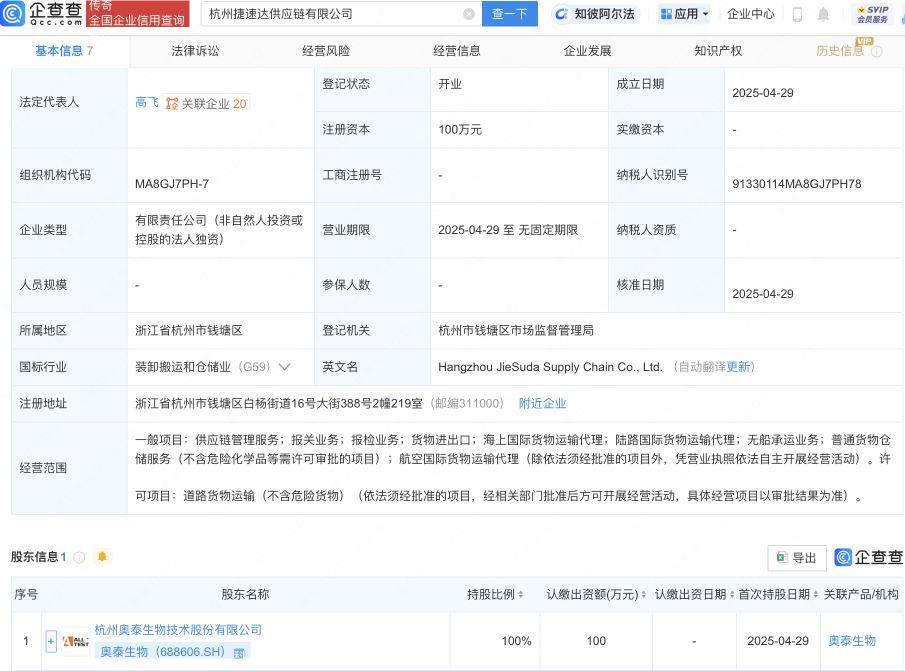
Task: Click the 查一下 search button
Action: coord(510,14)
